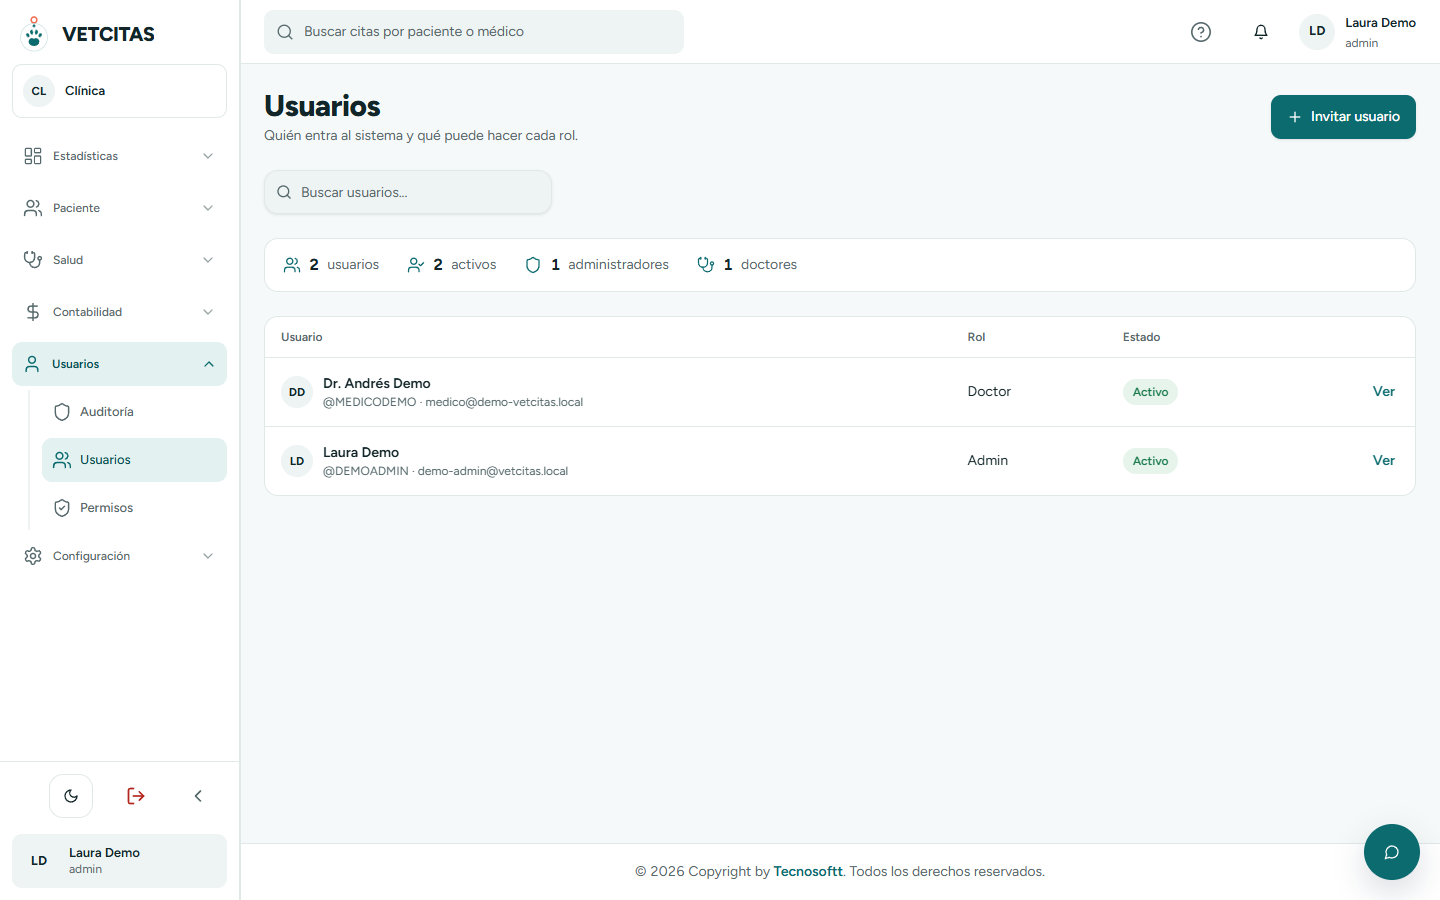This screenshot has height=900, width=1440.
Task: Open the notifications bell icon
Action: pyautogui.click(x=1261, y=32)
